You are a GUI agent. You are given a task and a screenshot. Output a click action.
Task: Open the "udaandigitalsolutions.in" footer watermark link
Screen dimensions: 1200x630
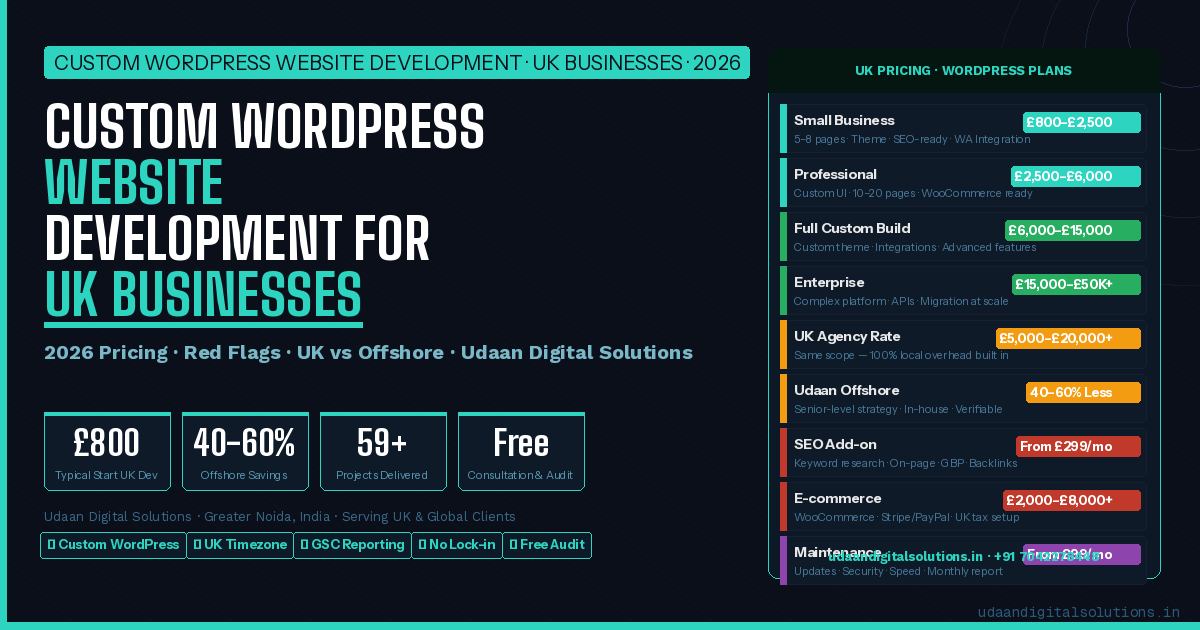(1079, 612)
